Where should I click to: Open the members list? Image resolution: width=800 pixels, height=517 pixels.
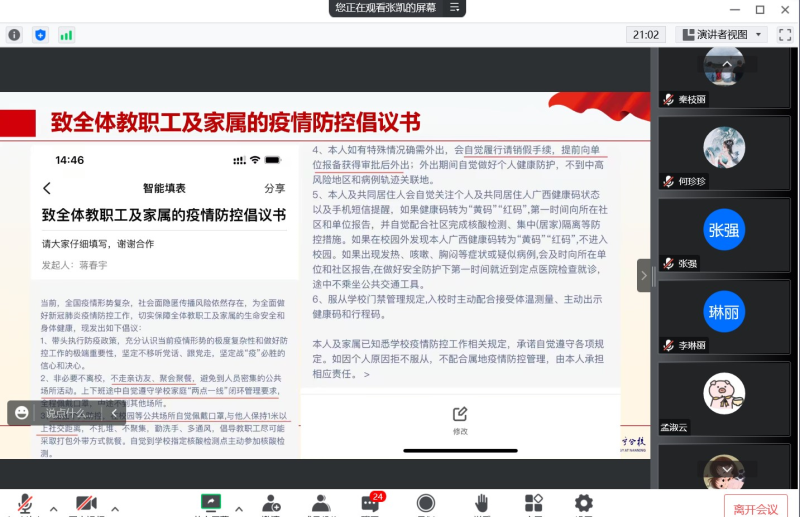[x=321, y=502]
